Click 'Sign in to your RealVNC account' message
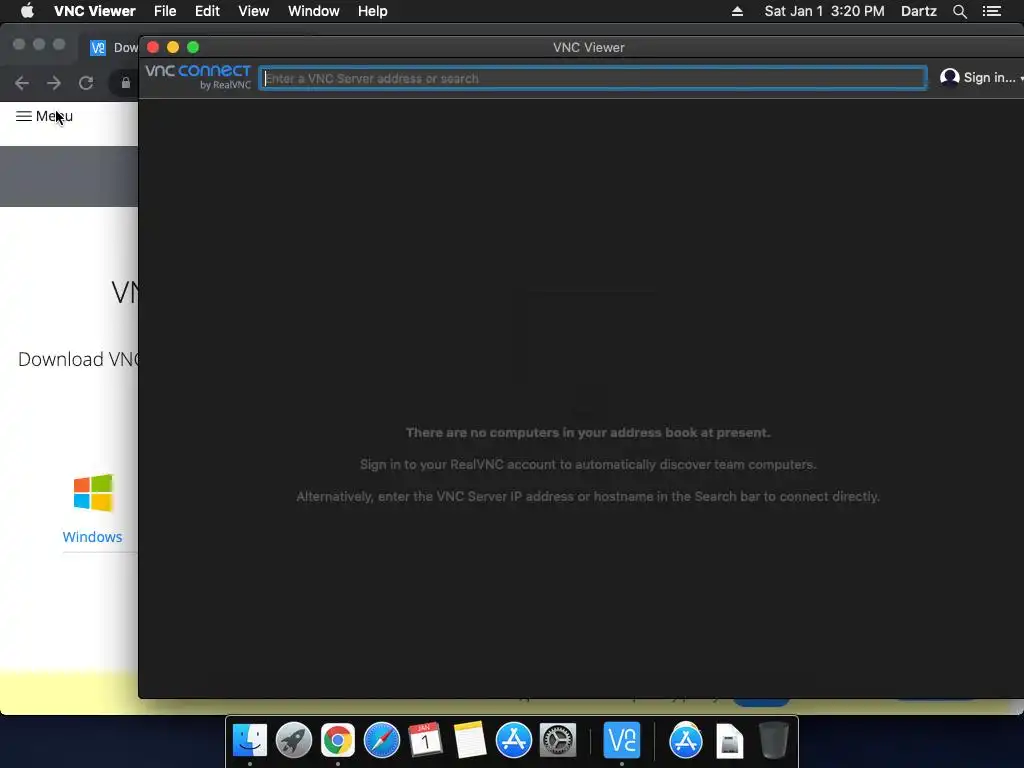 (588, 464)
